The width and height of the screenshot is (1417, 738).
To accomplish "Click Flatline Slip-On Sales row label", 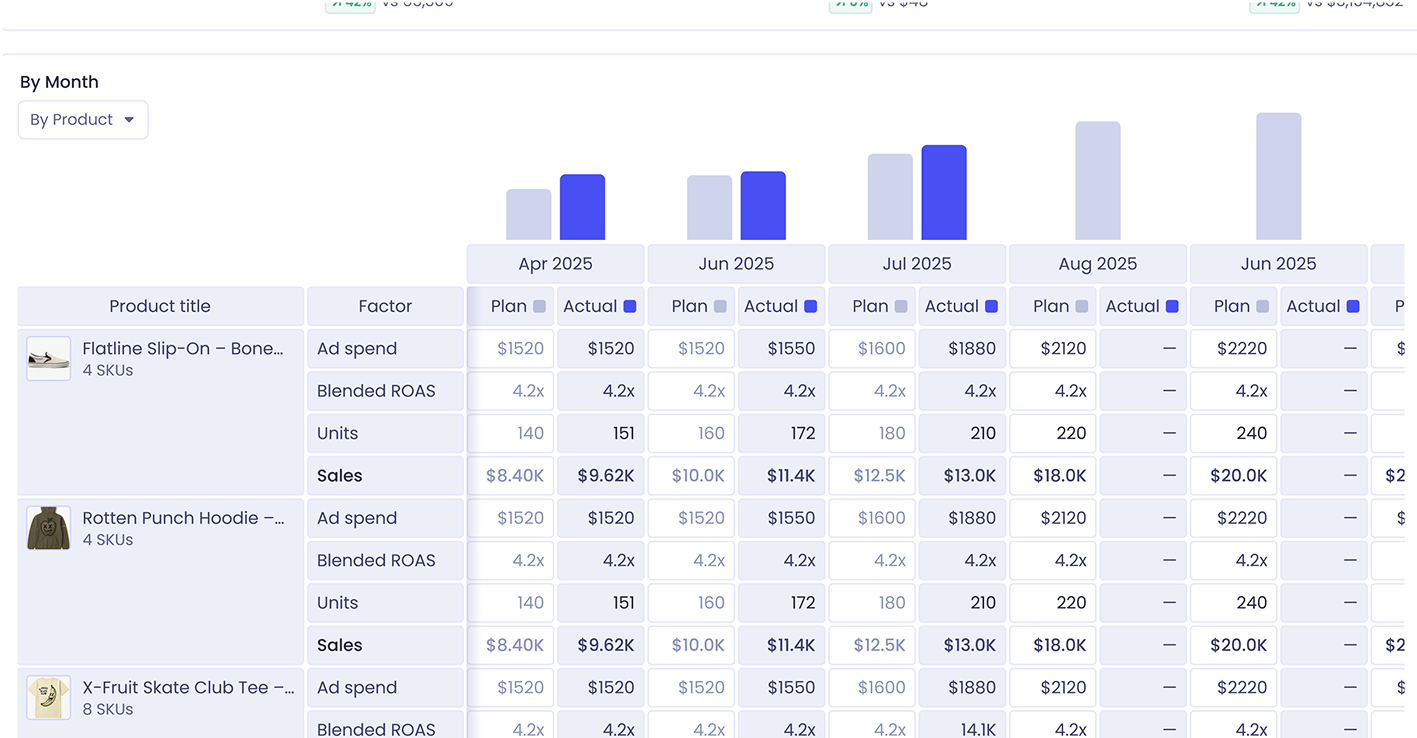I will [x=385, y=476].
